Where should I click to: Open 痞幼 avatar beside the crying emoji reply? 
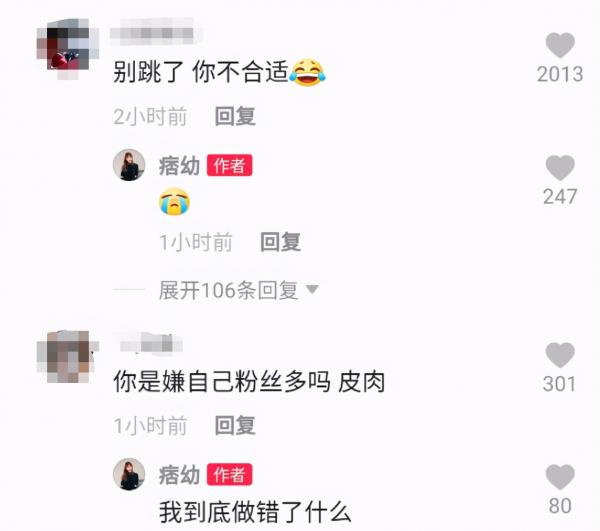coord(129,165)
